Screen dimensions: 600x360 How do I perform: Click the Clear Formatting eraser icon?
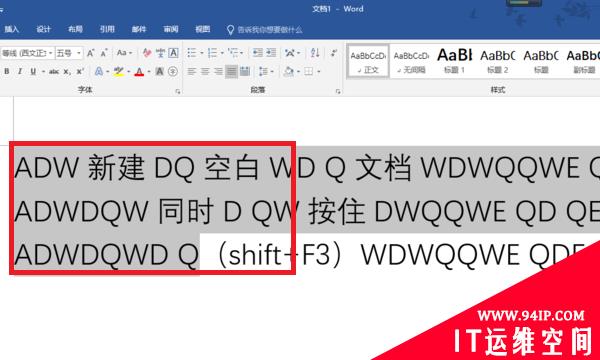click(x=147, y=53)
